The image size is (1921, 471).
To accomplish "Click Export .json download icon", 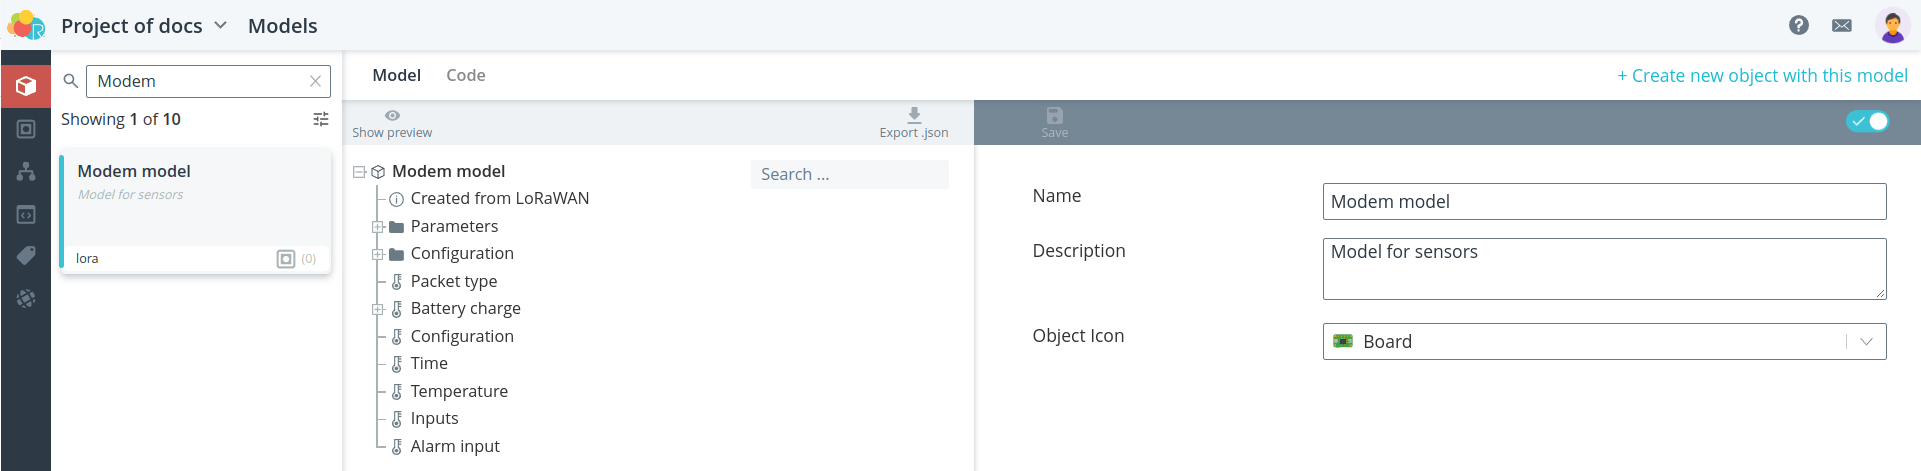I will [x=914, y=115].
